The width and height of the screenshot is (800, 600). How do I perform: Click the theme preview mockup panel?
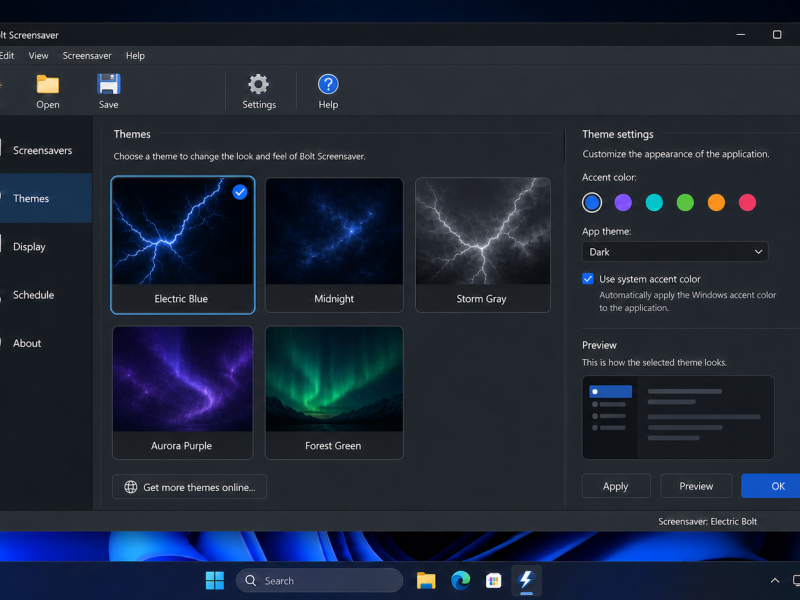pyautogui.click(x=678, y=417)
